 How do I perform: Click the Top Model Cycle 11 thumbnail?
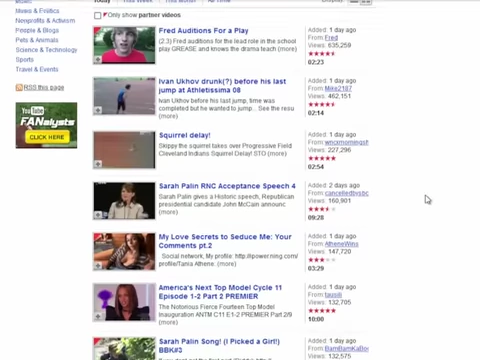pos(124,302)
